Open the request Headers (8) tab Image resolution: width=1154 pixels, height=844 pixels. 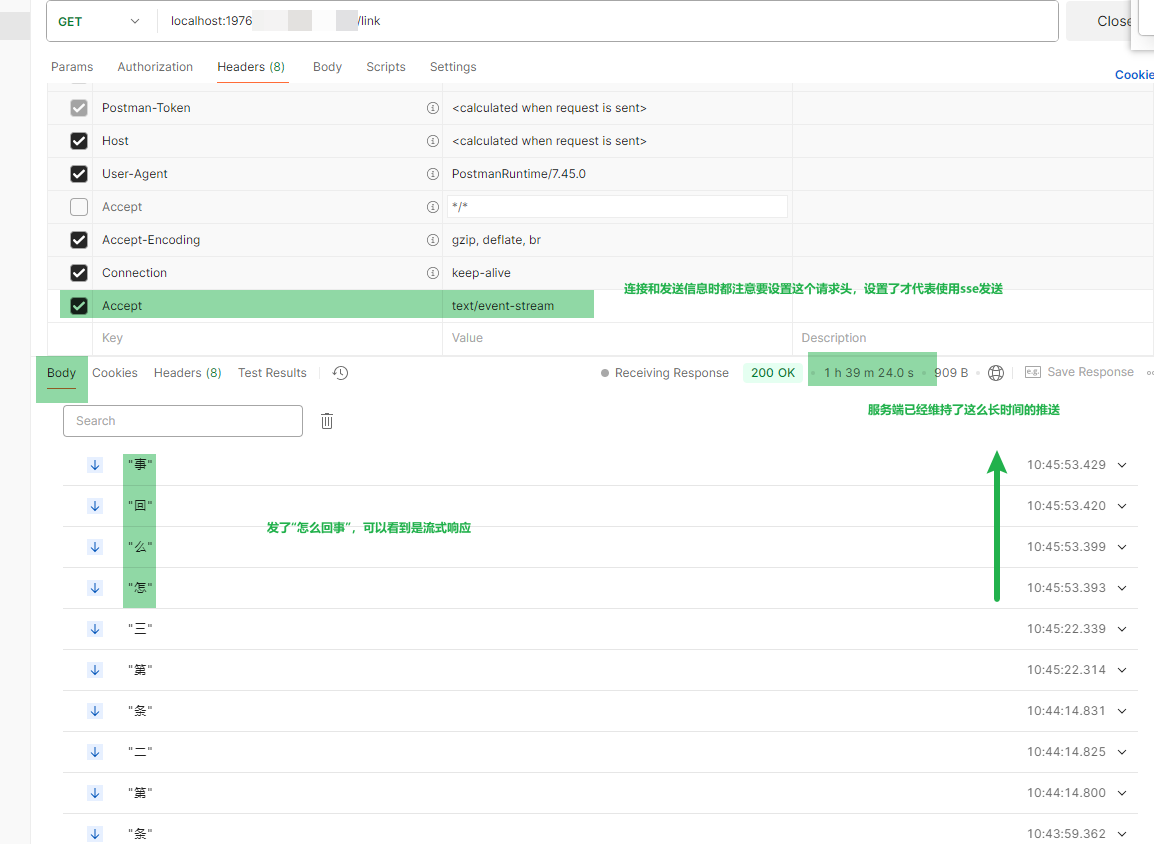coord(251,67)
